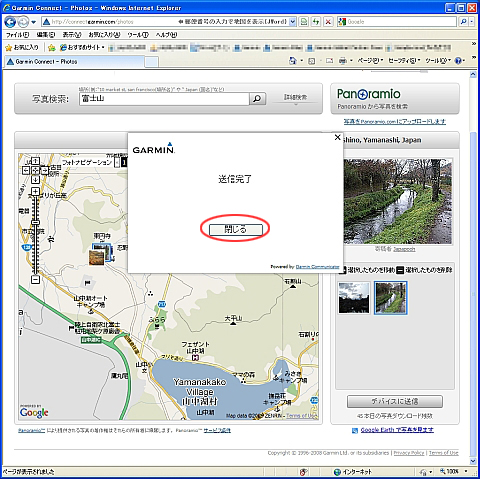Expand the 詳細検索 advanced search option
Viewport: 480px width, 479px height.
(295, 99)
